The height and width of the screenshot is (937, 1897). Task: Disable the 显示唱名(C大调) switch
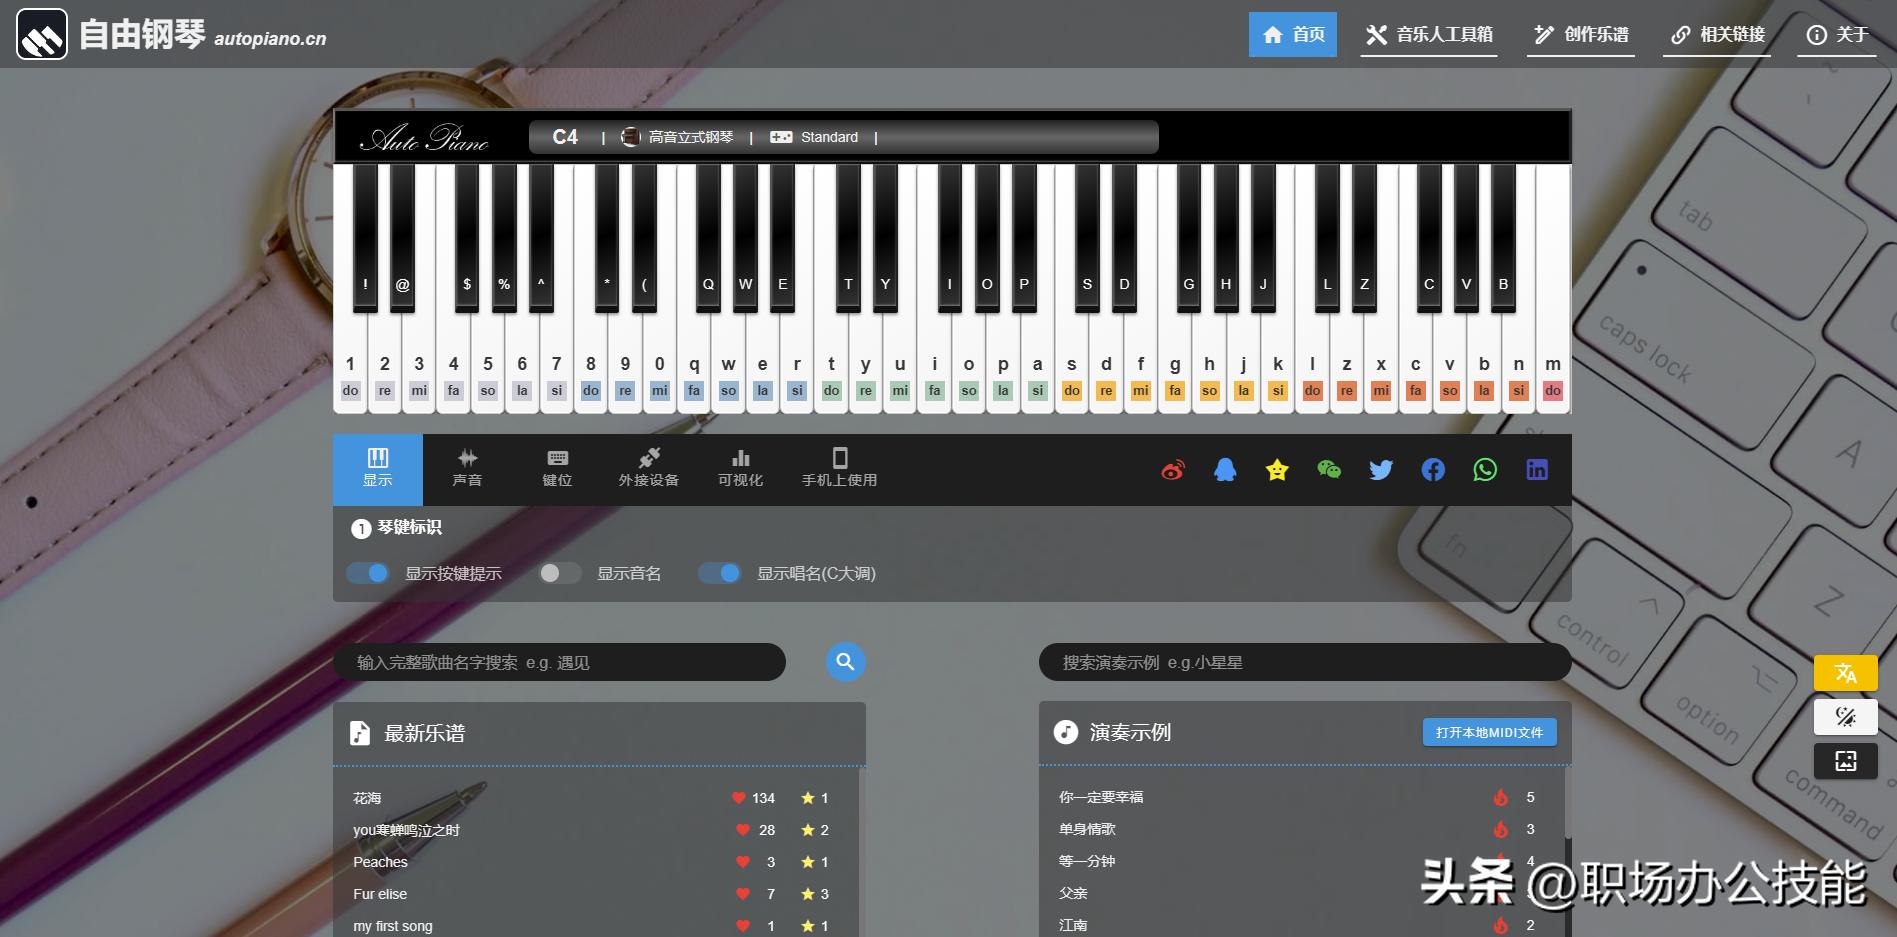[719, 573]
